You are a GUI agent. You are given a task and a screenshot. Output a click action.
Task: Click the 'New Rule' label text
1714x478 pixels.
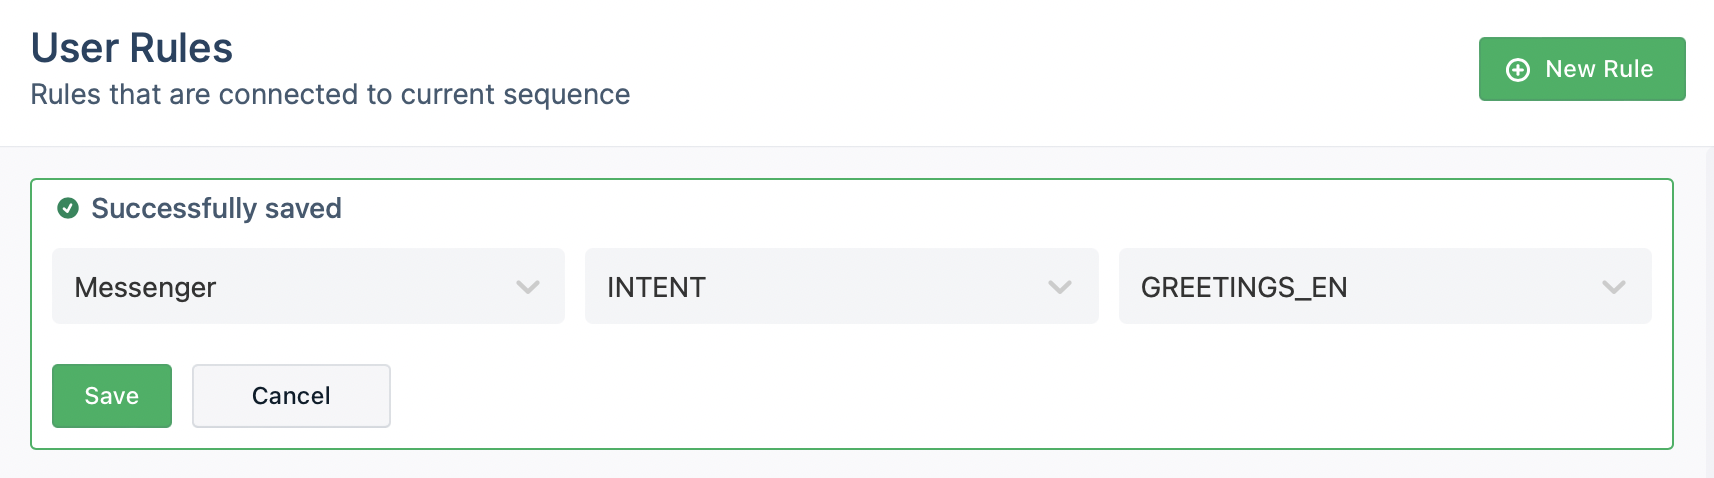click(x=1599, y=69)
